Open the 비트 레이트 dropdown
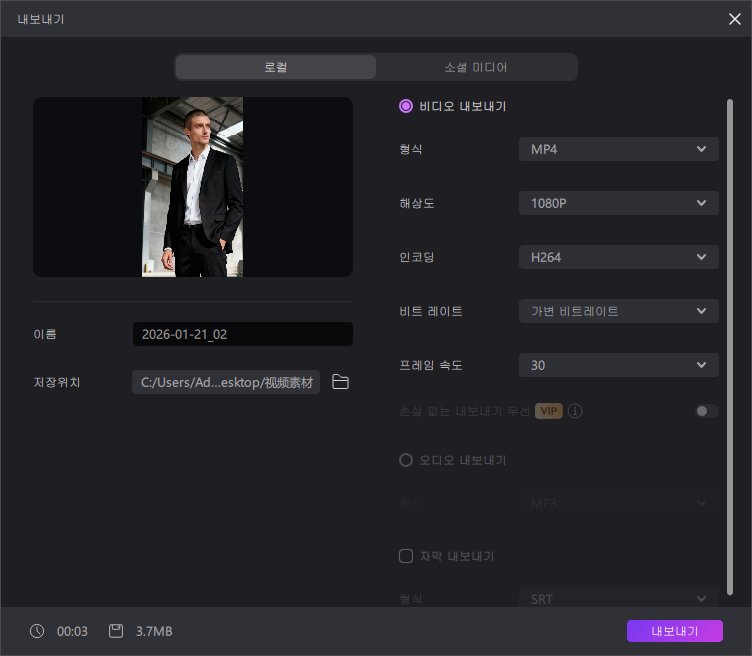Viewport: 752px width, 656px height. point(619,311)
